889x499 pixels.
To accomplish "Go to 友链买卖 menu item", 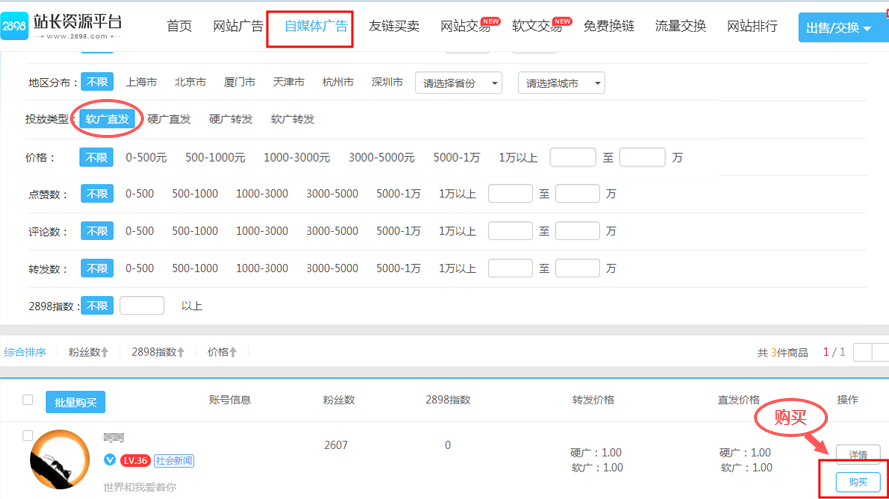I will (394, 26).
